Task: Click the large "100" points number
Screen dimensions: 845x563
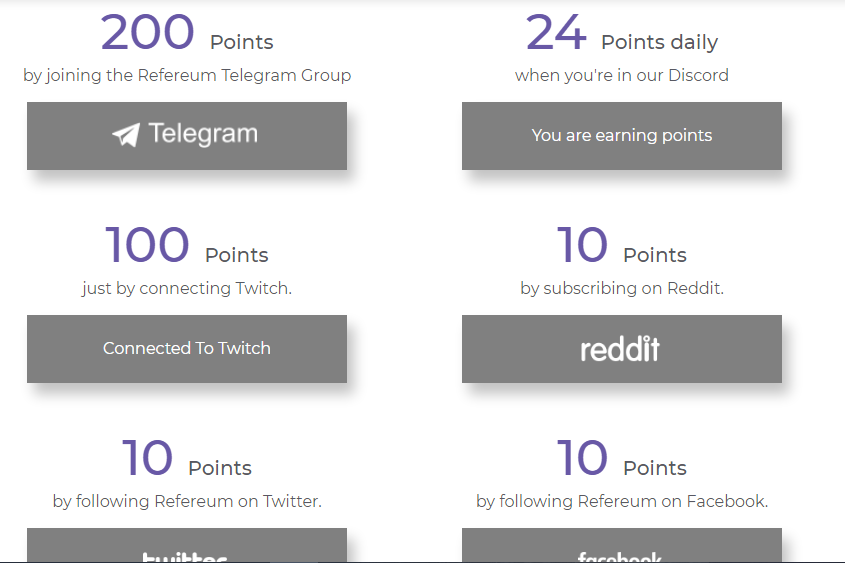Action: click(147, 246)
